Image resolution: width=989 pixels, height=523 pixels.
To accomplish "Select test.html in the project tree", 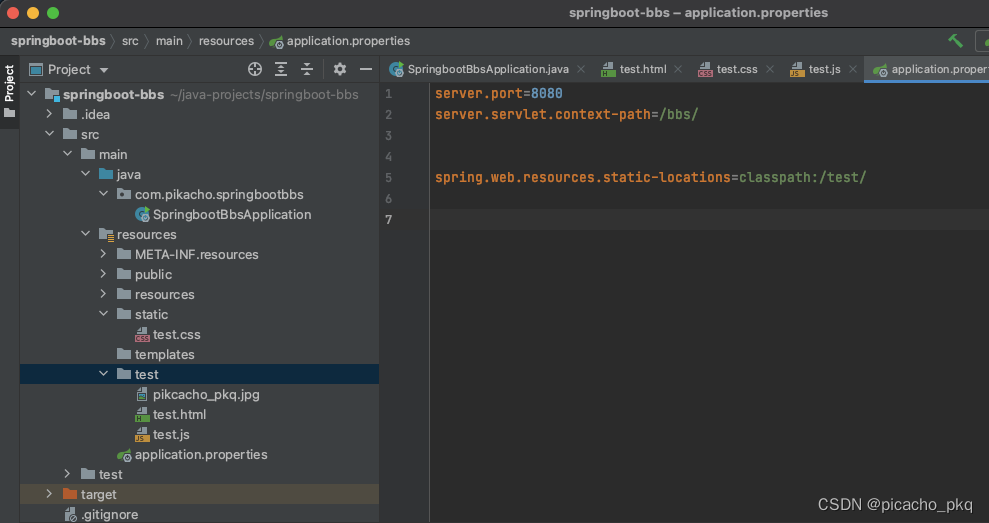I will pos(179,414).
